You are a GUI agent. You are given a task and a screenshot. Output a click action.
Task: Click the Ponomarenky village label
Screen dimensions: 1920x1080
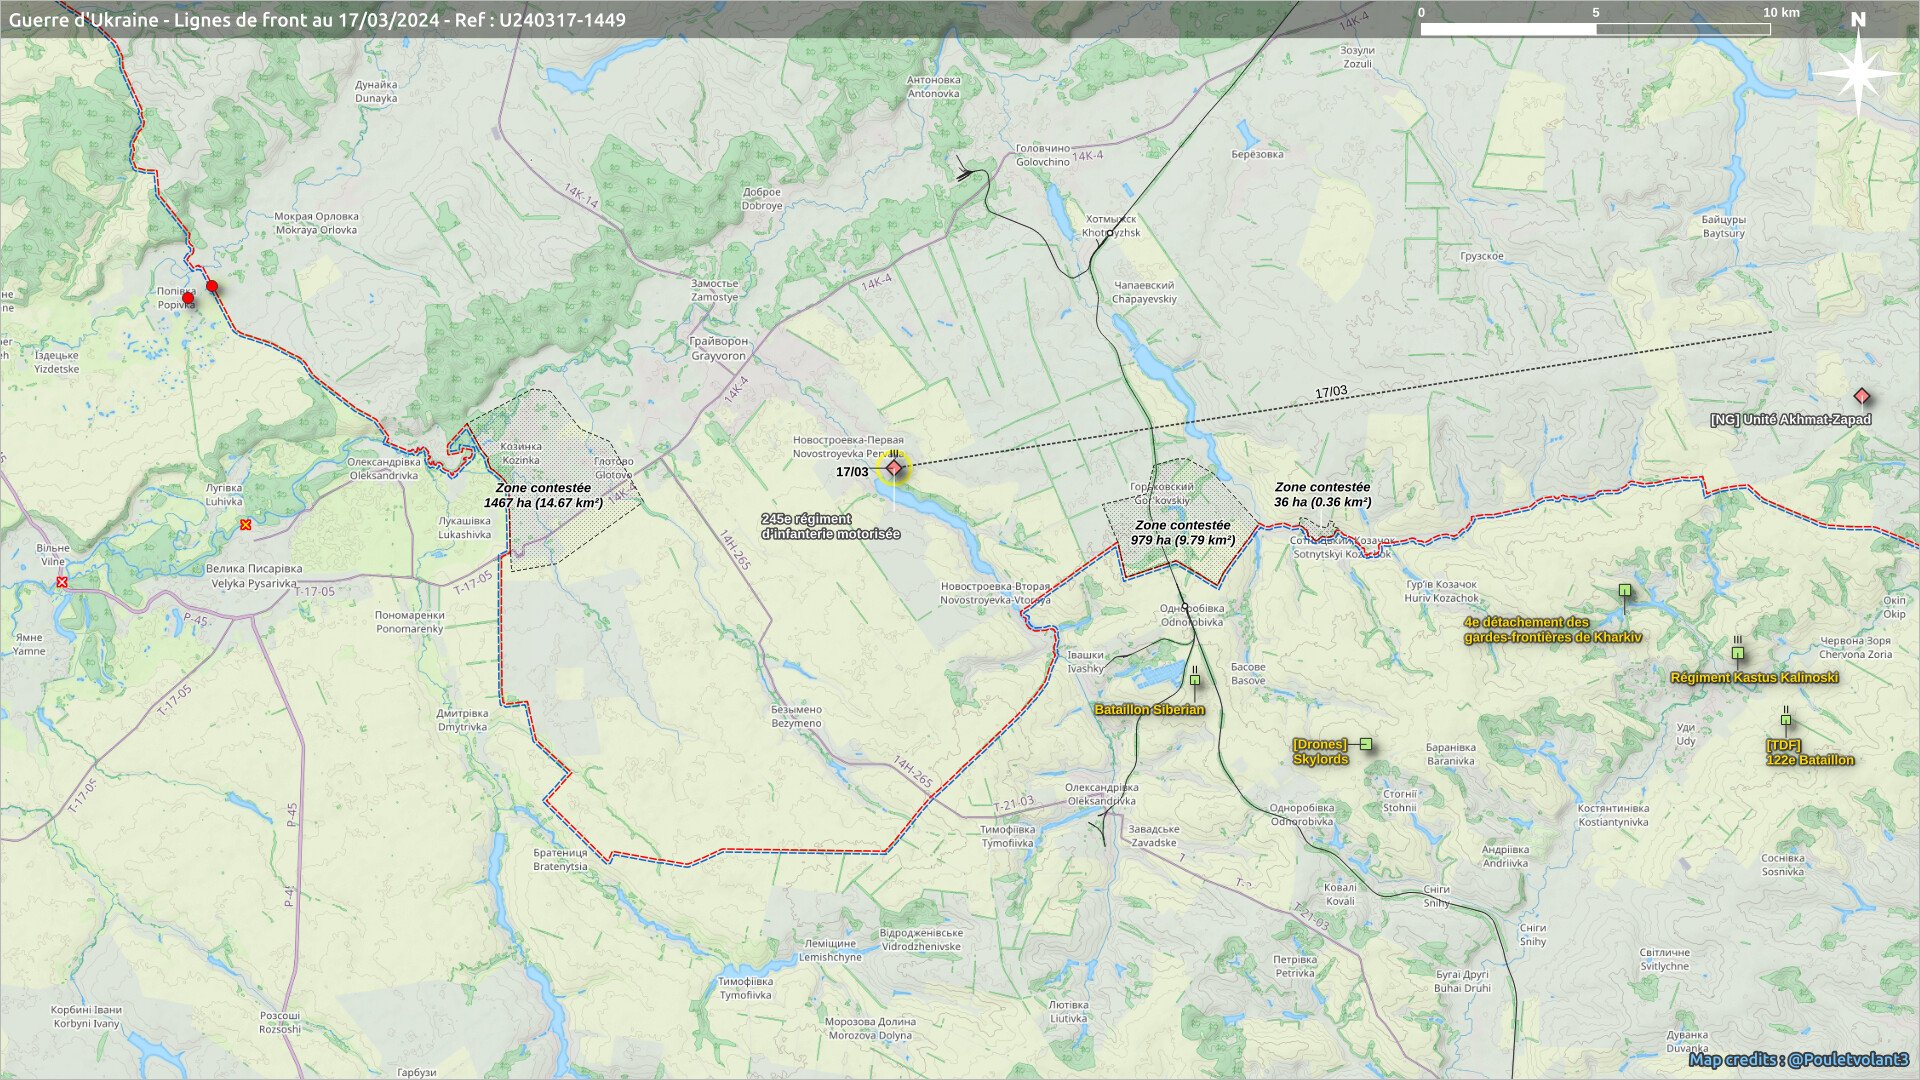409,622
